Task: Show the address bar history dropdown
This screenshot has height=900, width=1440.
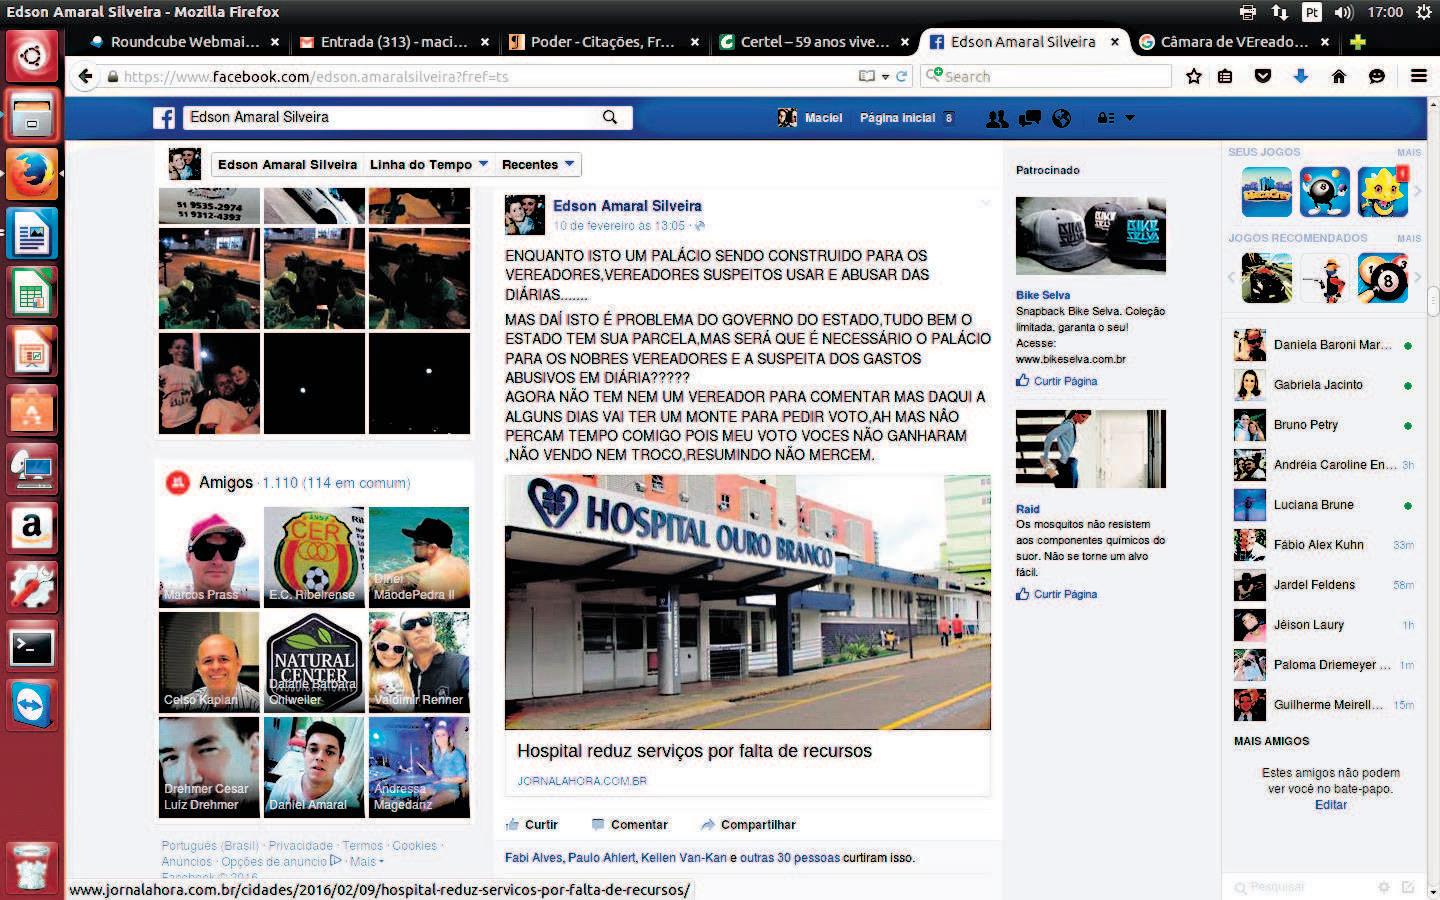Action: tap(885, 77)
